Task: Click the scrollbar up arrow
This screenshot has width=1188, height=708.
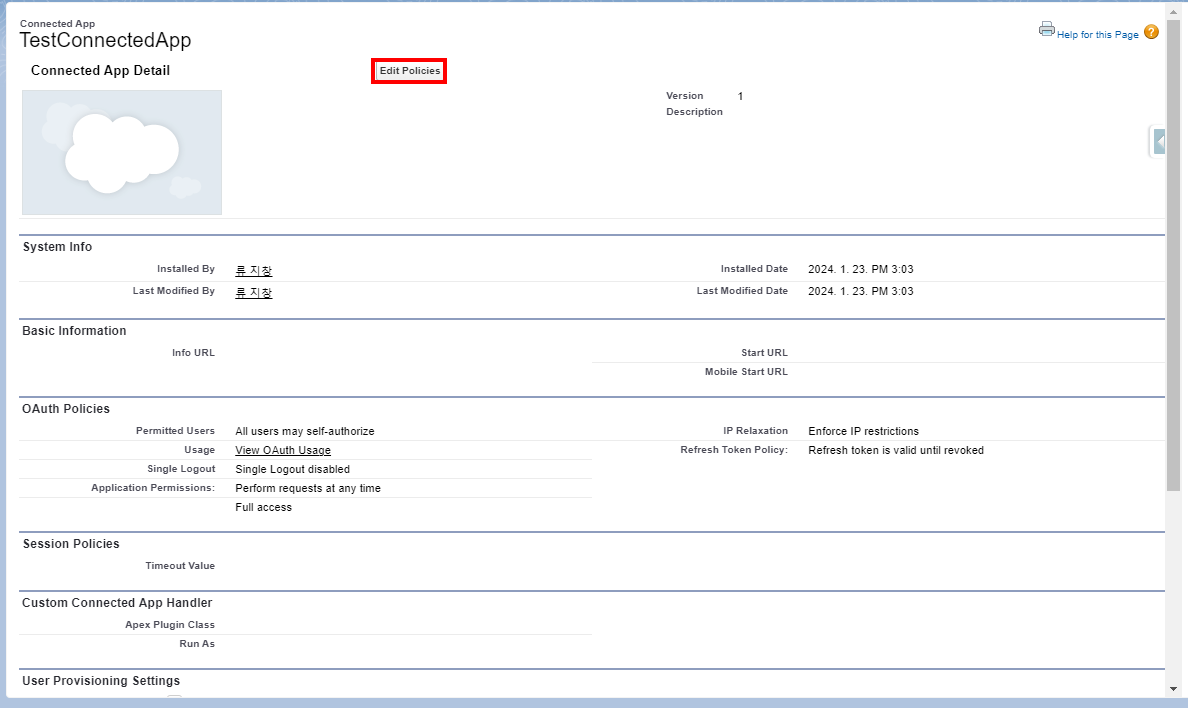Action: pos(1173,11)
